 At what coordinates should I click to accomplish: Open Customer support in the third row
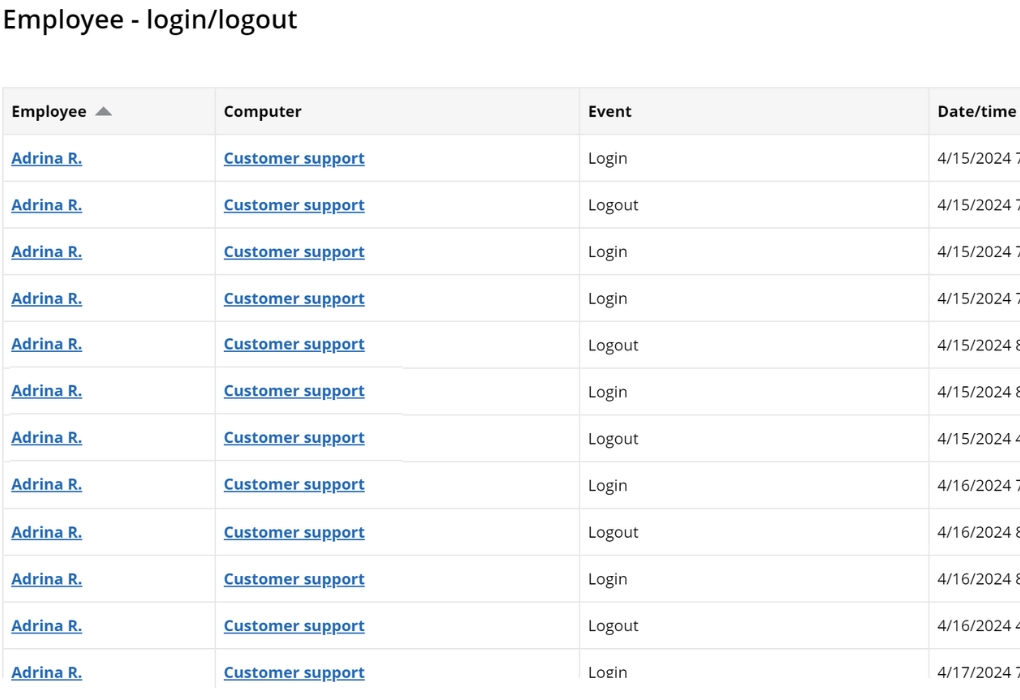(294, 252)
